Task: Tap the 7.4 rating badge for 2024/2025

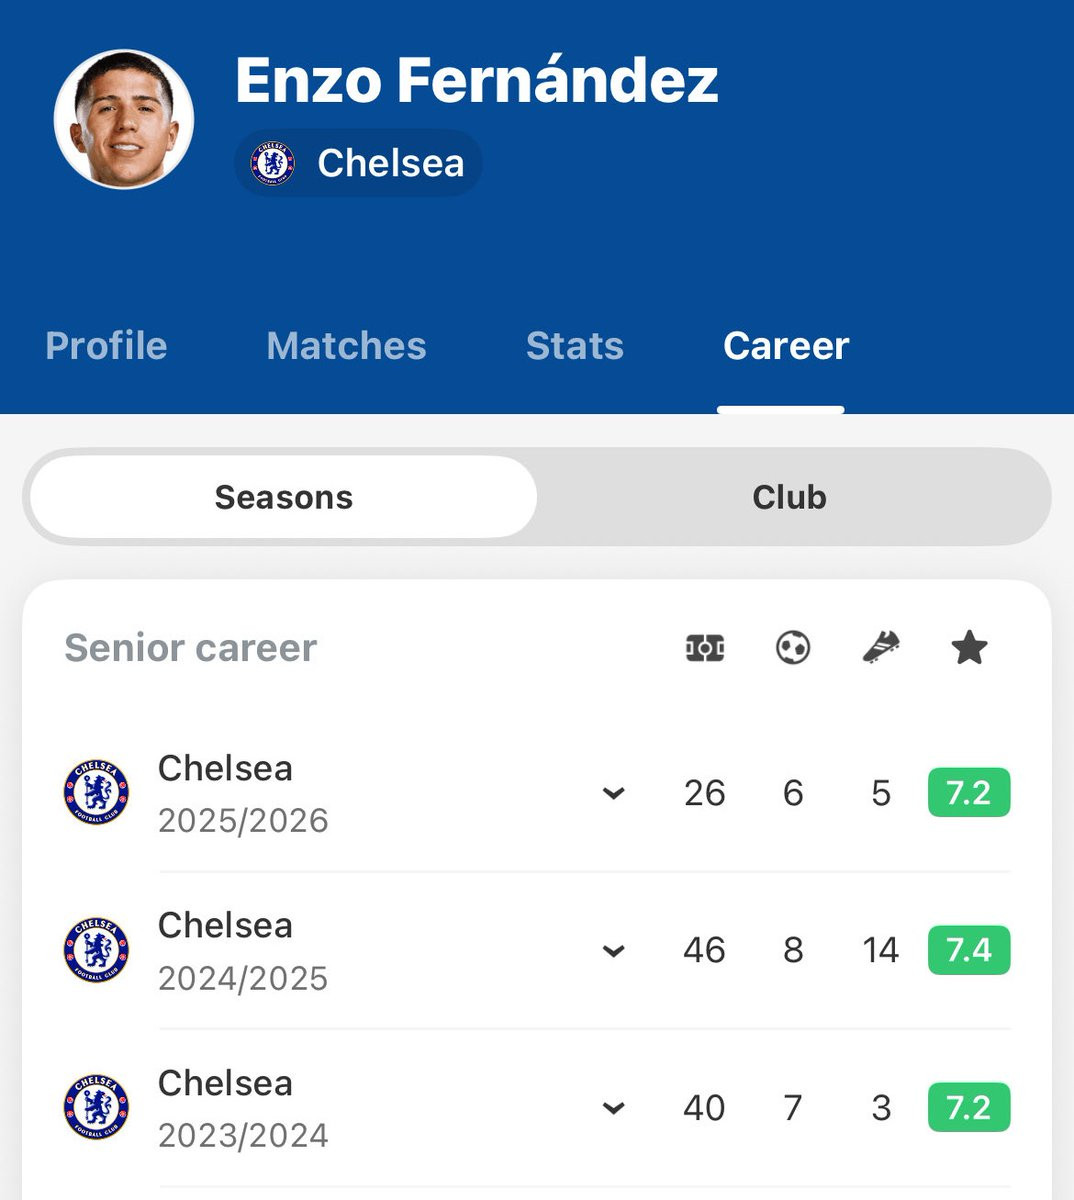Action: [x=969, y=950]
